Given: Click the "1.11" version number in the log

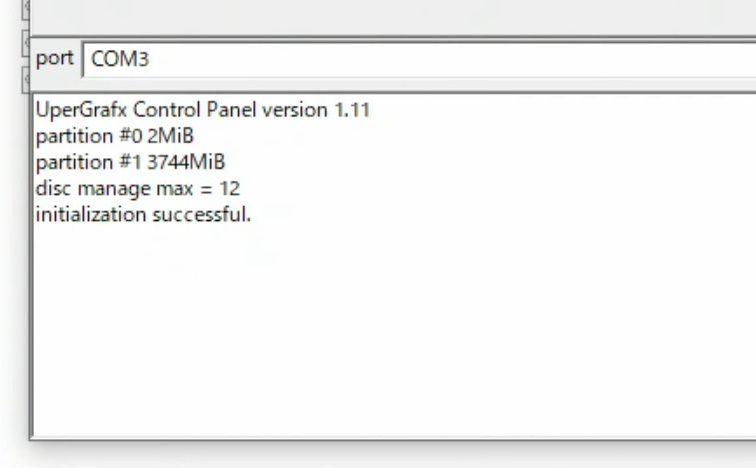Looking at the screenshot, I should tap(352, 110).
